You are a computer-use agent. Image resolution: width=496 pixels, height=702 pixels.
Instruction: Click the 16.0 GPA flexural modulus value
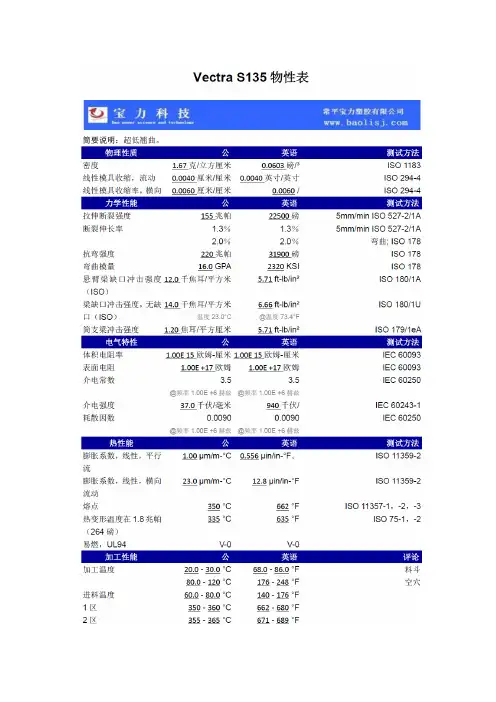click(x=214, y=266)
